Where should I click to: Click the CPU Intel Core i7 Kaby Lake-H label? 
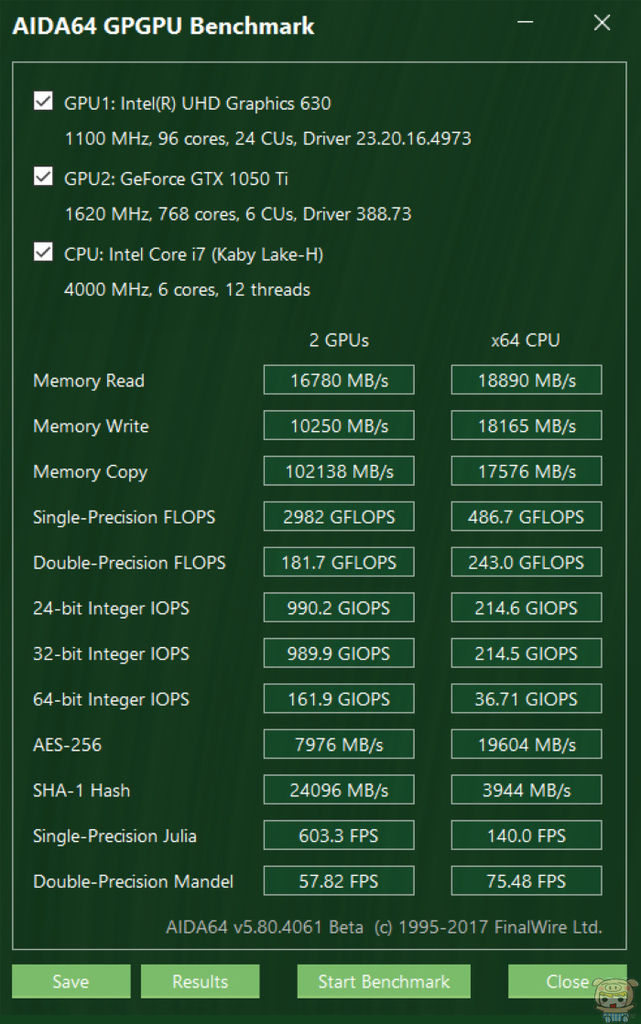coord(193,255)
